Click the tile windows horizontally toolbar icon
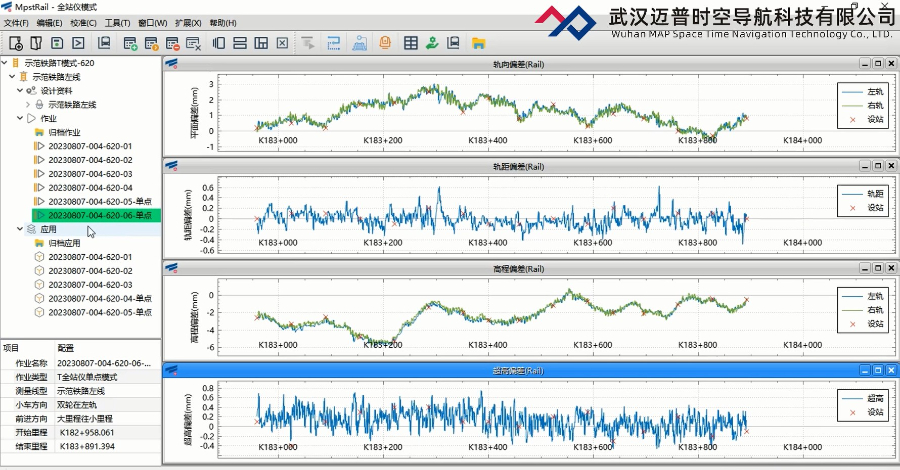Image resolution: width=900 pixels, height=470 pixels. pos(240,43)
